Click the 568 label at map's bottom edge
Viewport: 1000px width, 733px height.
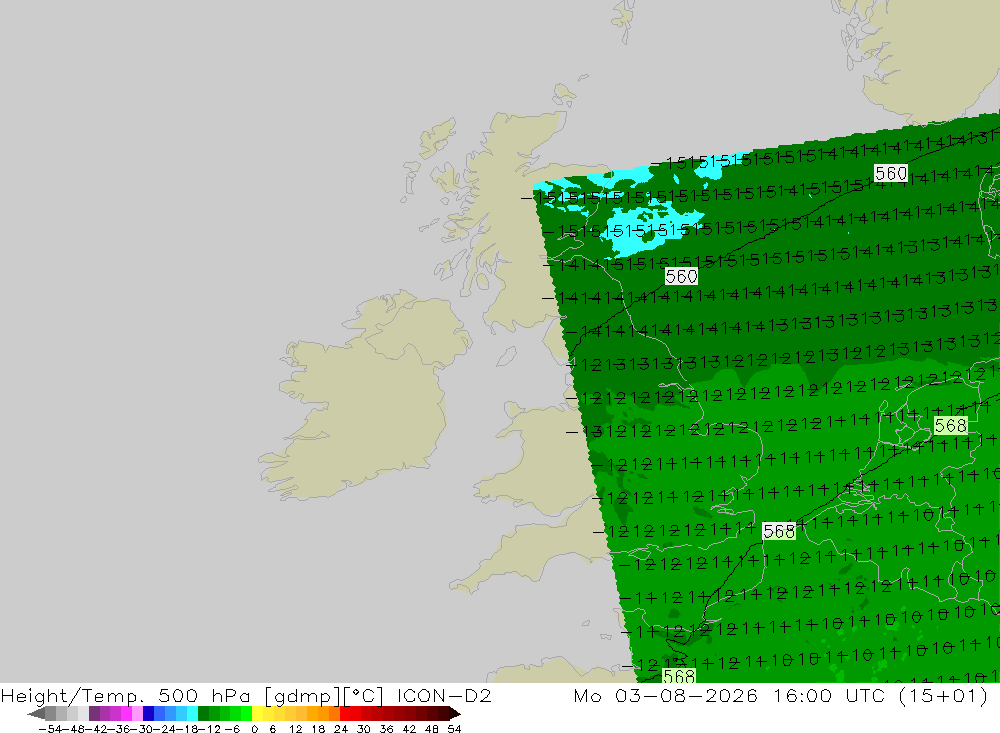coord(679,676)
